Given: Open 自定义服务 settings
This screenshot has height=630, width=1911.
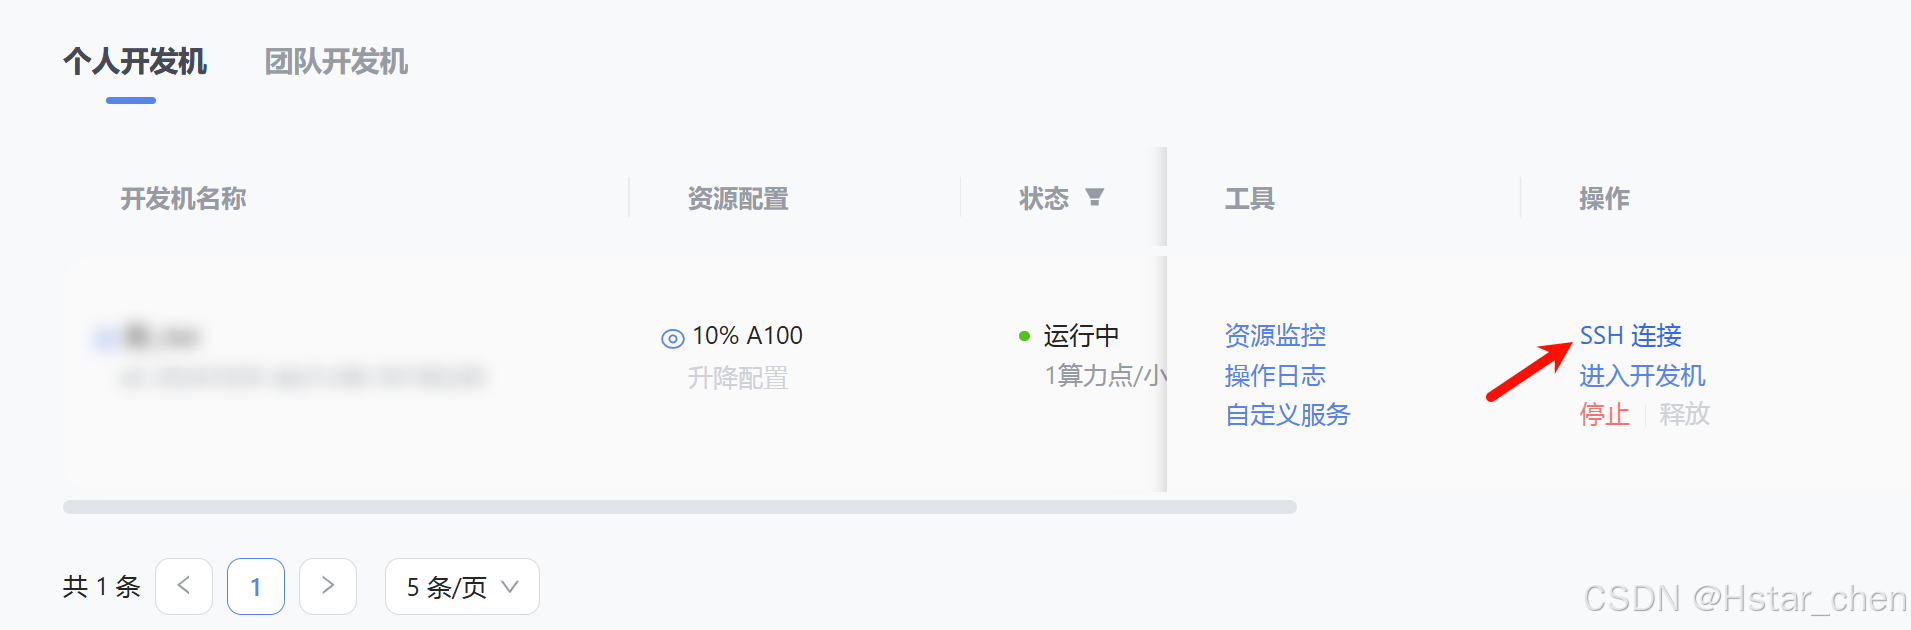Looking at the screenshot, I should [1287, 414].
